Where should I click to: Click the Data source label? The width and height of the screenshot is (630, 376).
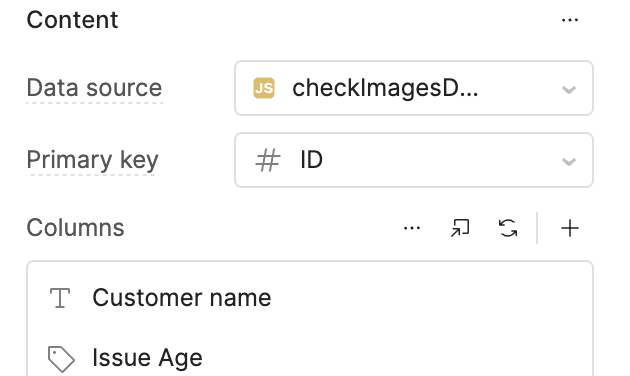(x=94, y=88)
